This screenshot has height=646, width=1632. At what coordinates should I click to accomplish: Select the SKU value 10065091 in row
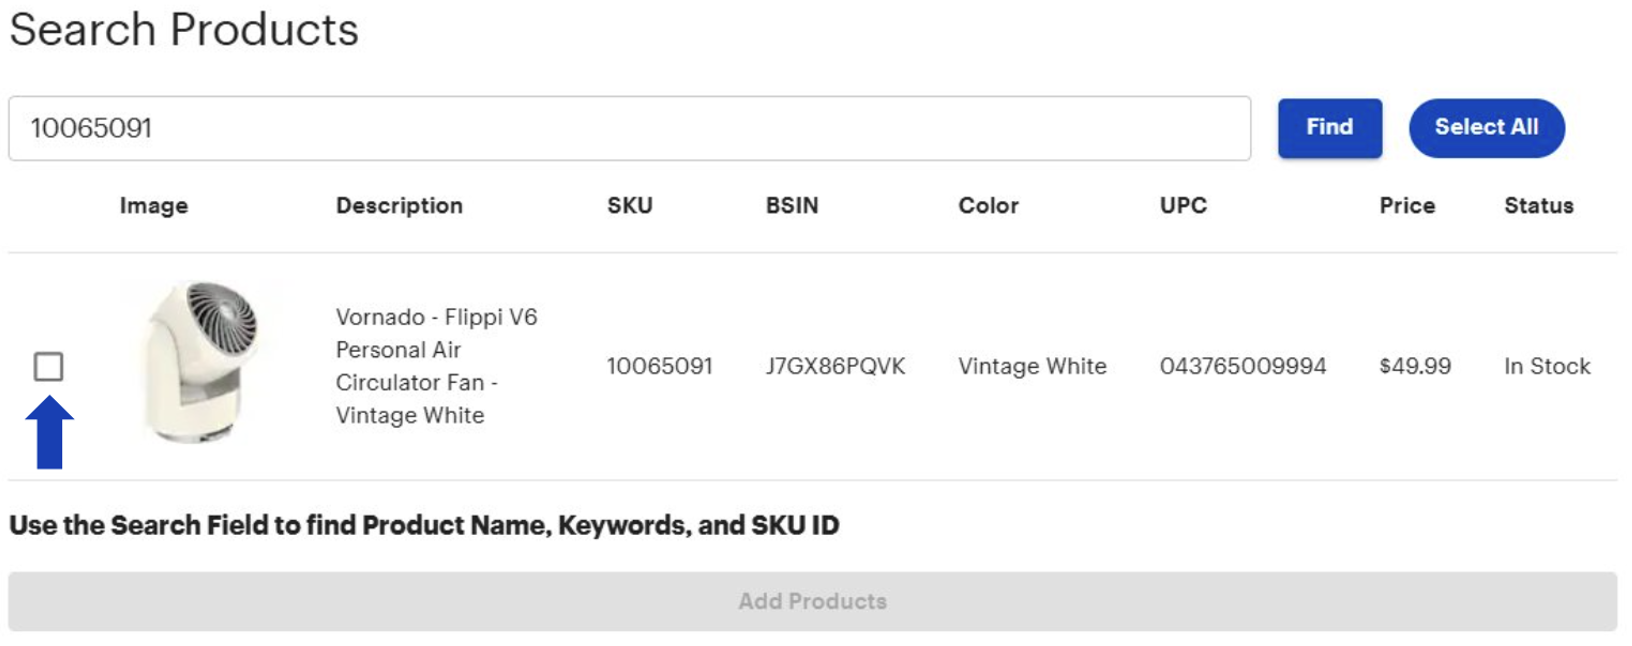(x=659, y=366)
